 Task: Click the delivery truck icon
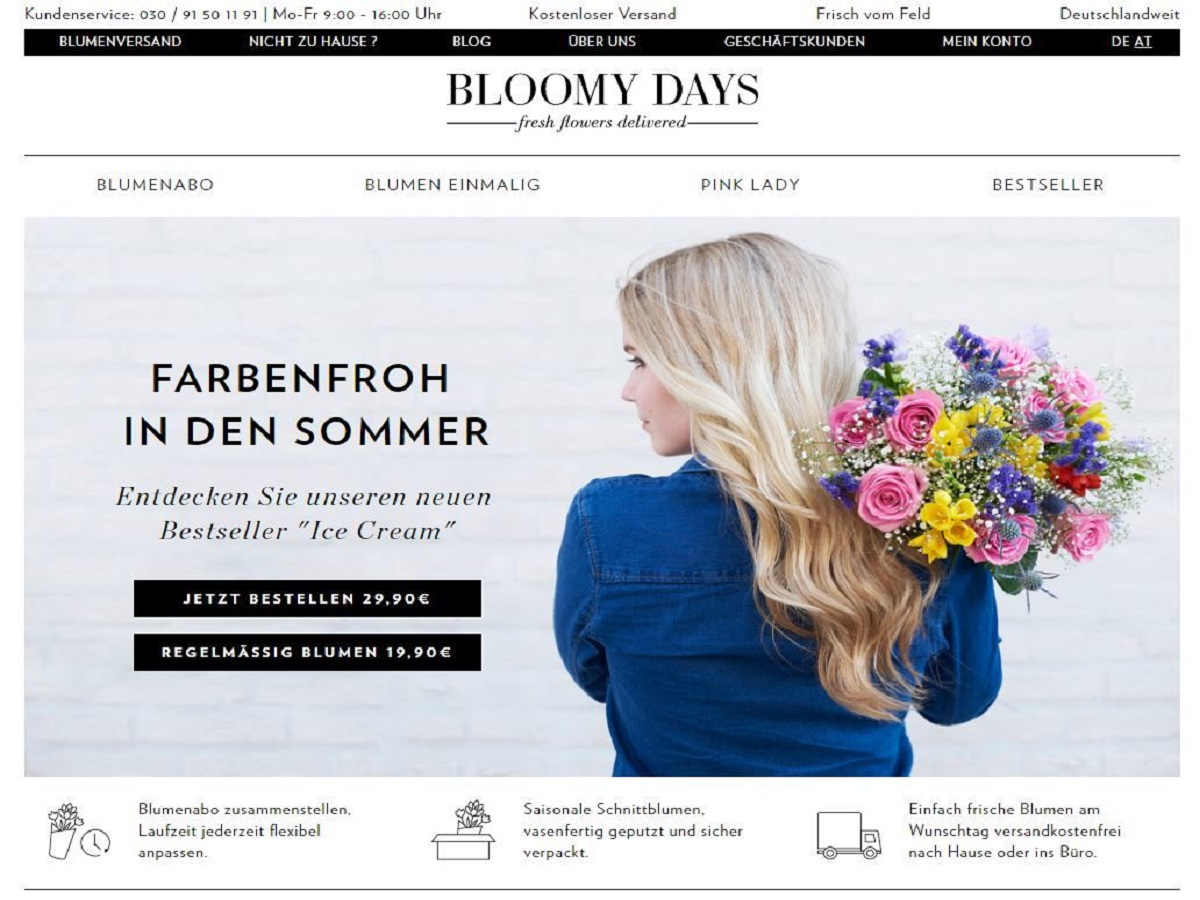coord(849,836)
